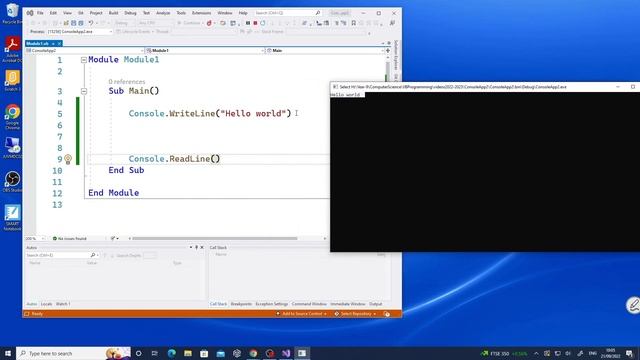Screen dimensions: 640x360
Task: Click the Autos search input field
Action: pyautogui.click(x=57, y=255)
